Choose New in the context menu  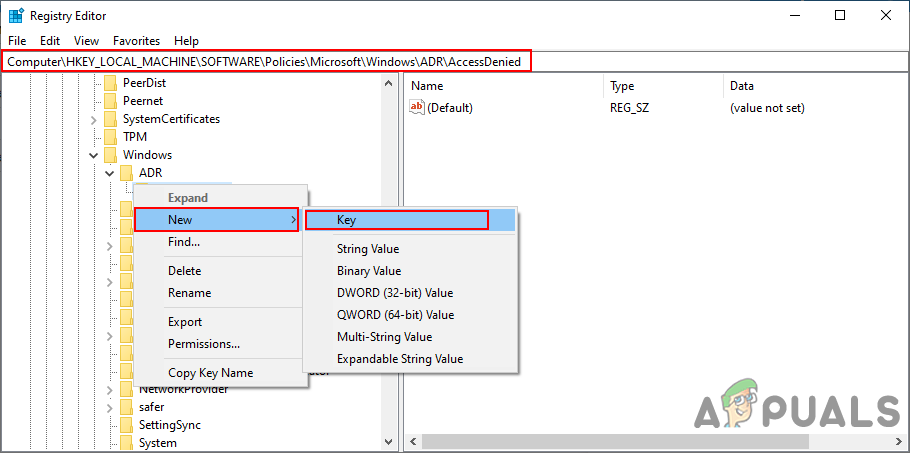216,220
